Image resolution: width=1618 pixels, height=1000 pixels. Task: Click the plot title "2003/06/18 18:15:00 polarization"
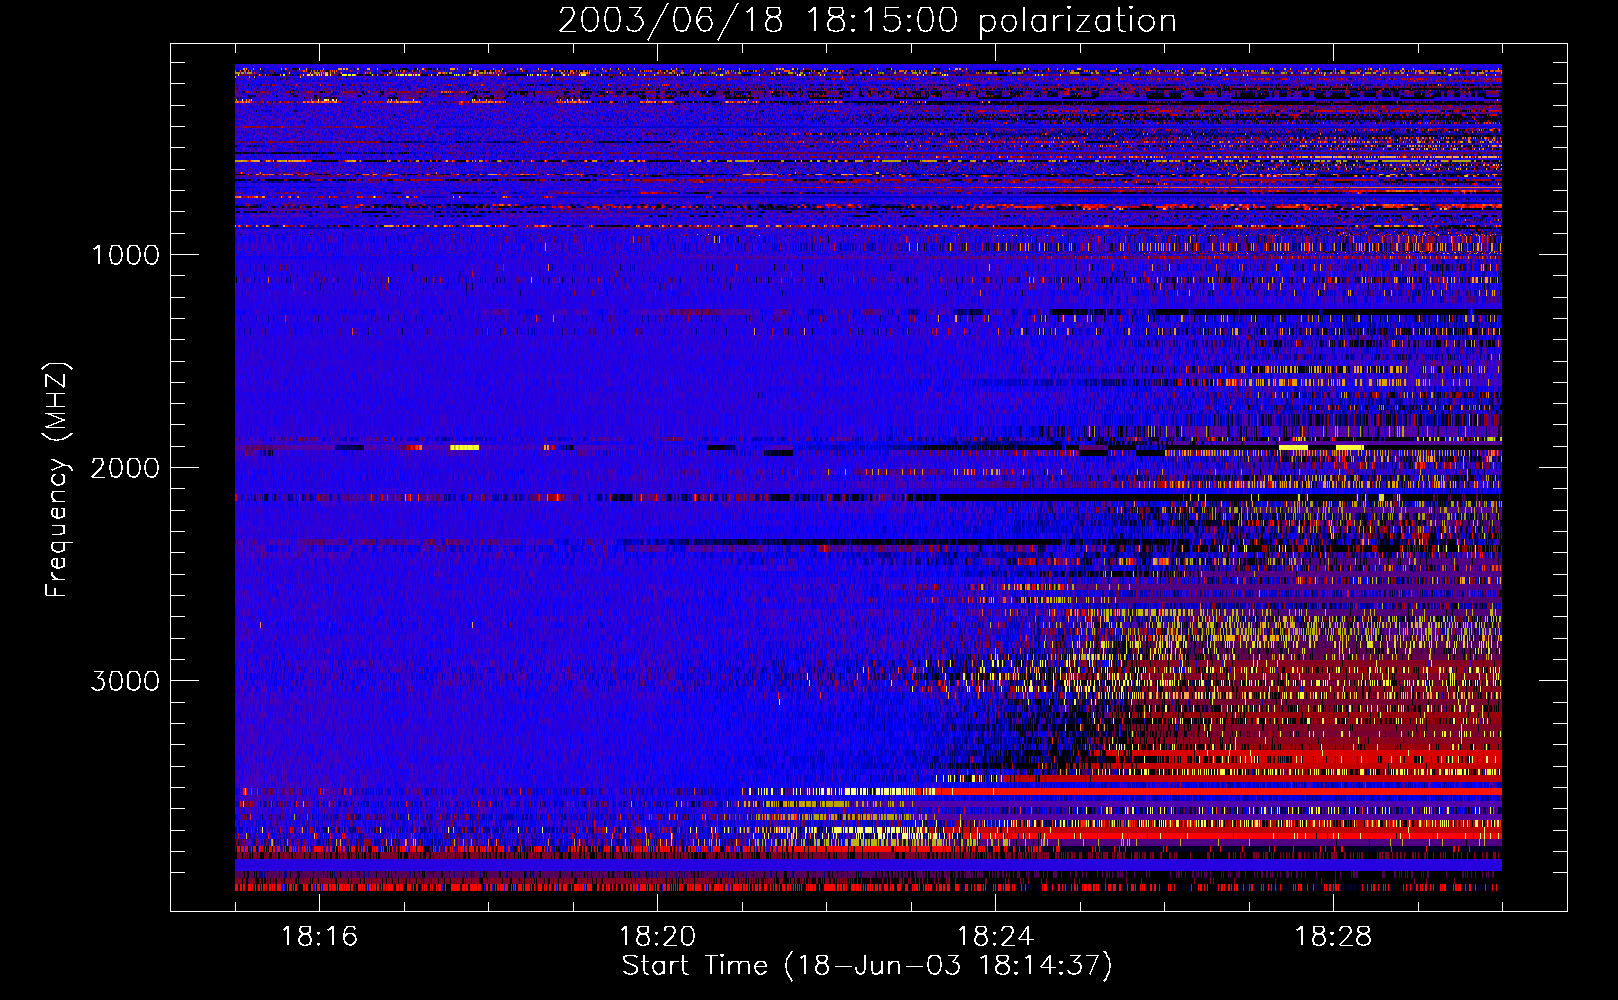click(867, 21)
